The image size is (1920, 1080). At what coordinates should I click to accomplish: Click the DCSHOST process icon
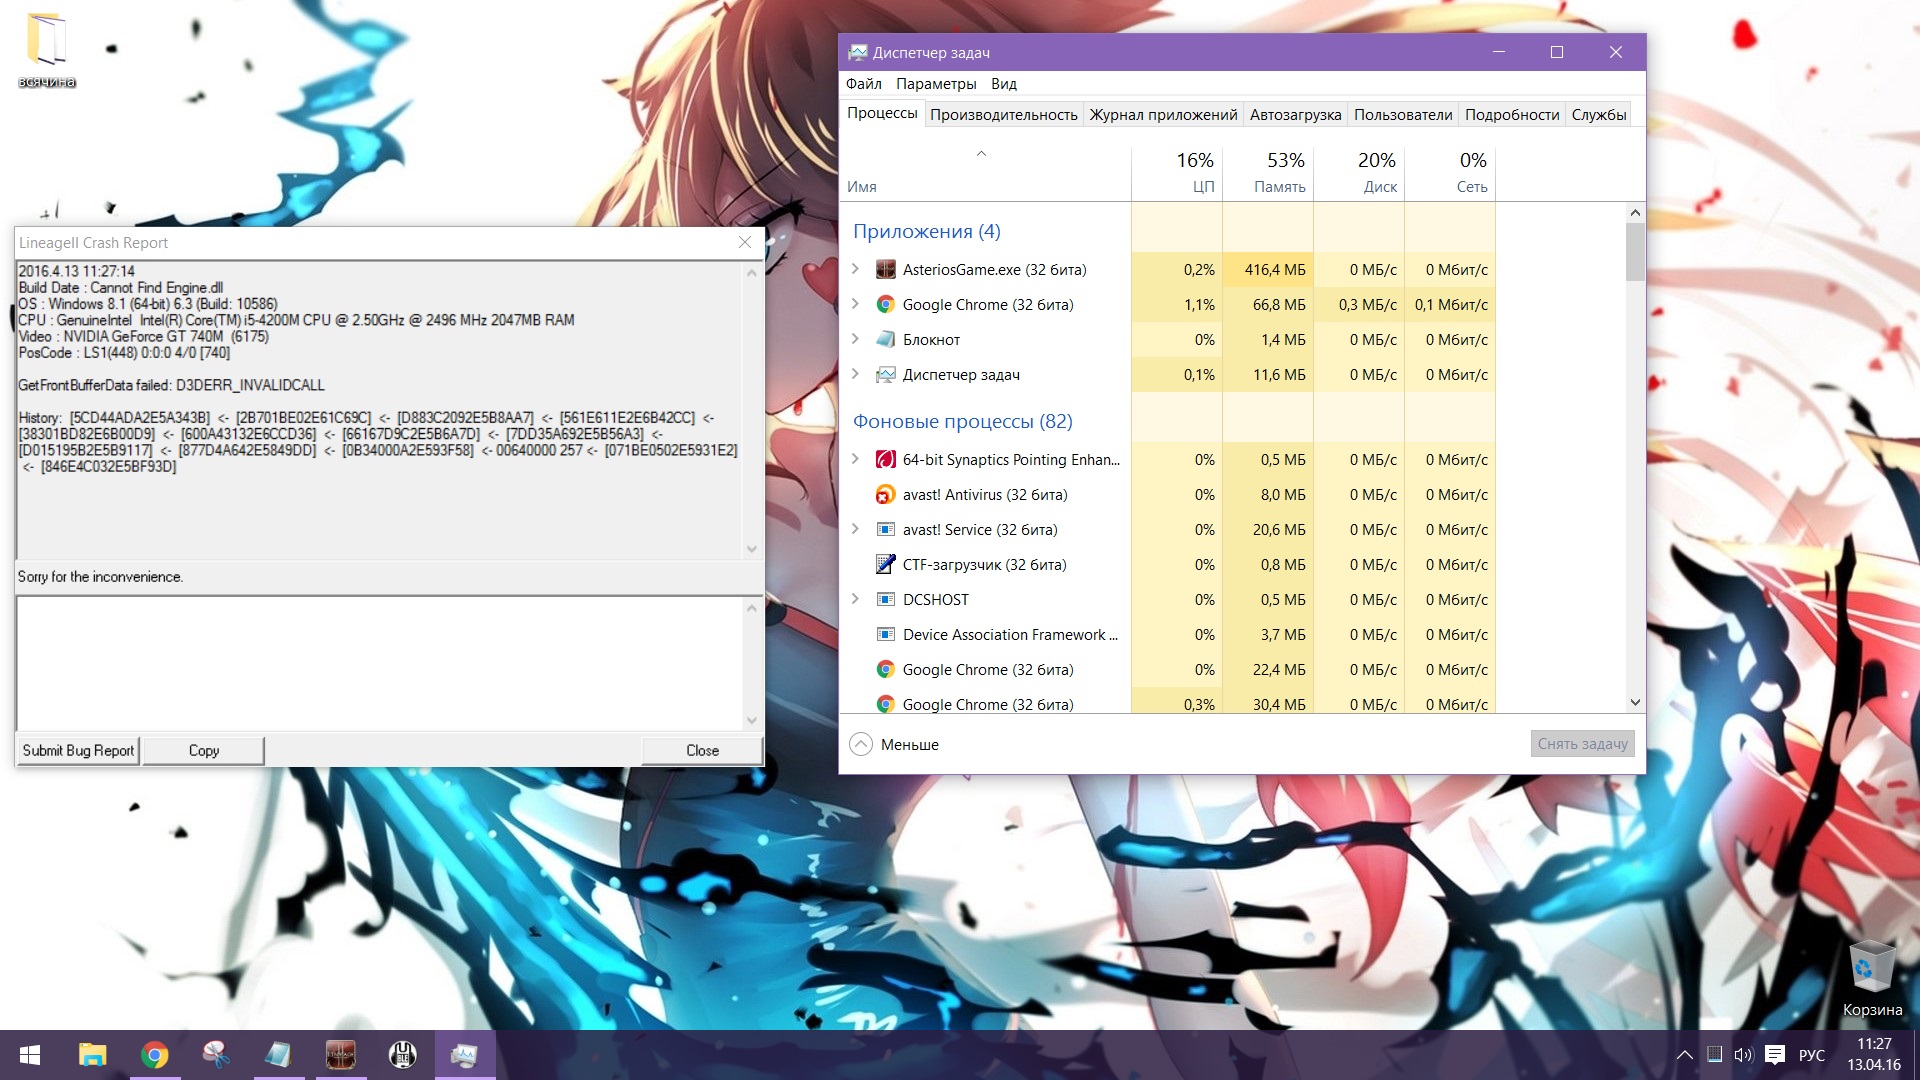click(x=885, y=600)
